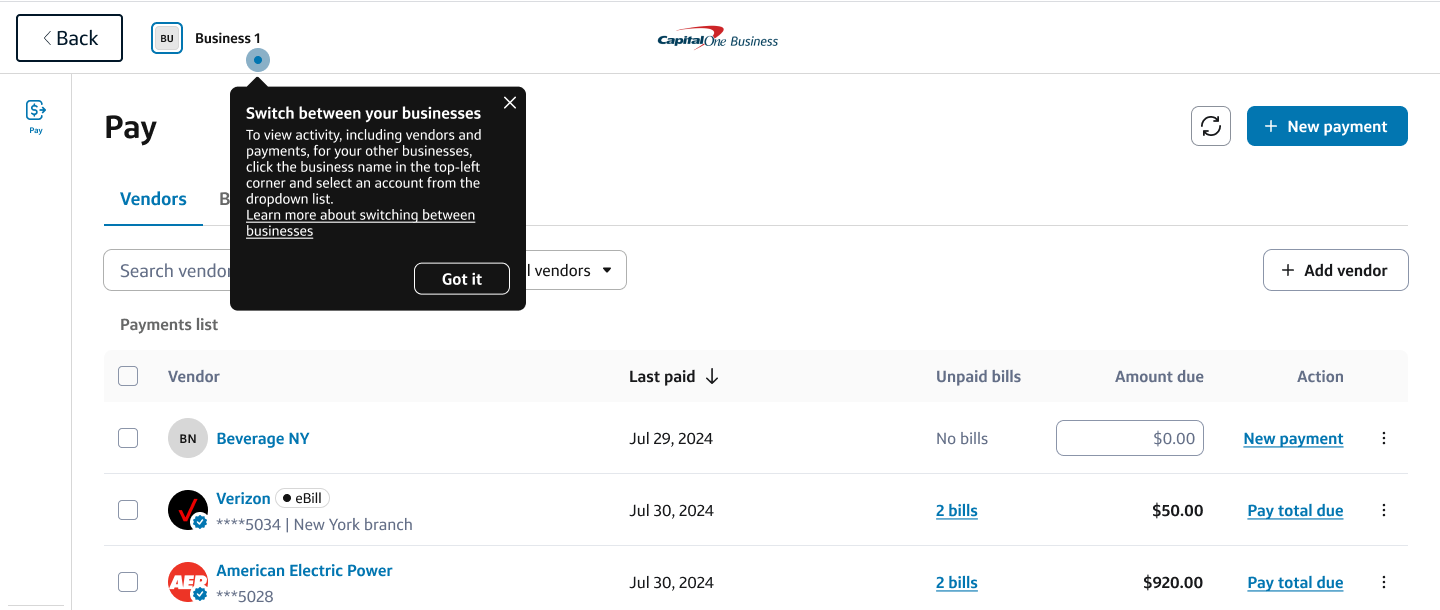Click the Verizon vendor logo
1440x610 pixels.
pyautogui.click(x=188, y=510)
